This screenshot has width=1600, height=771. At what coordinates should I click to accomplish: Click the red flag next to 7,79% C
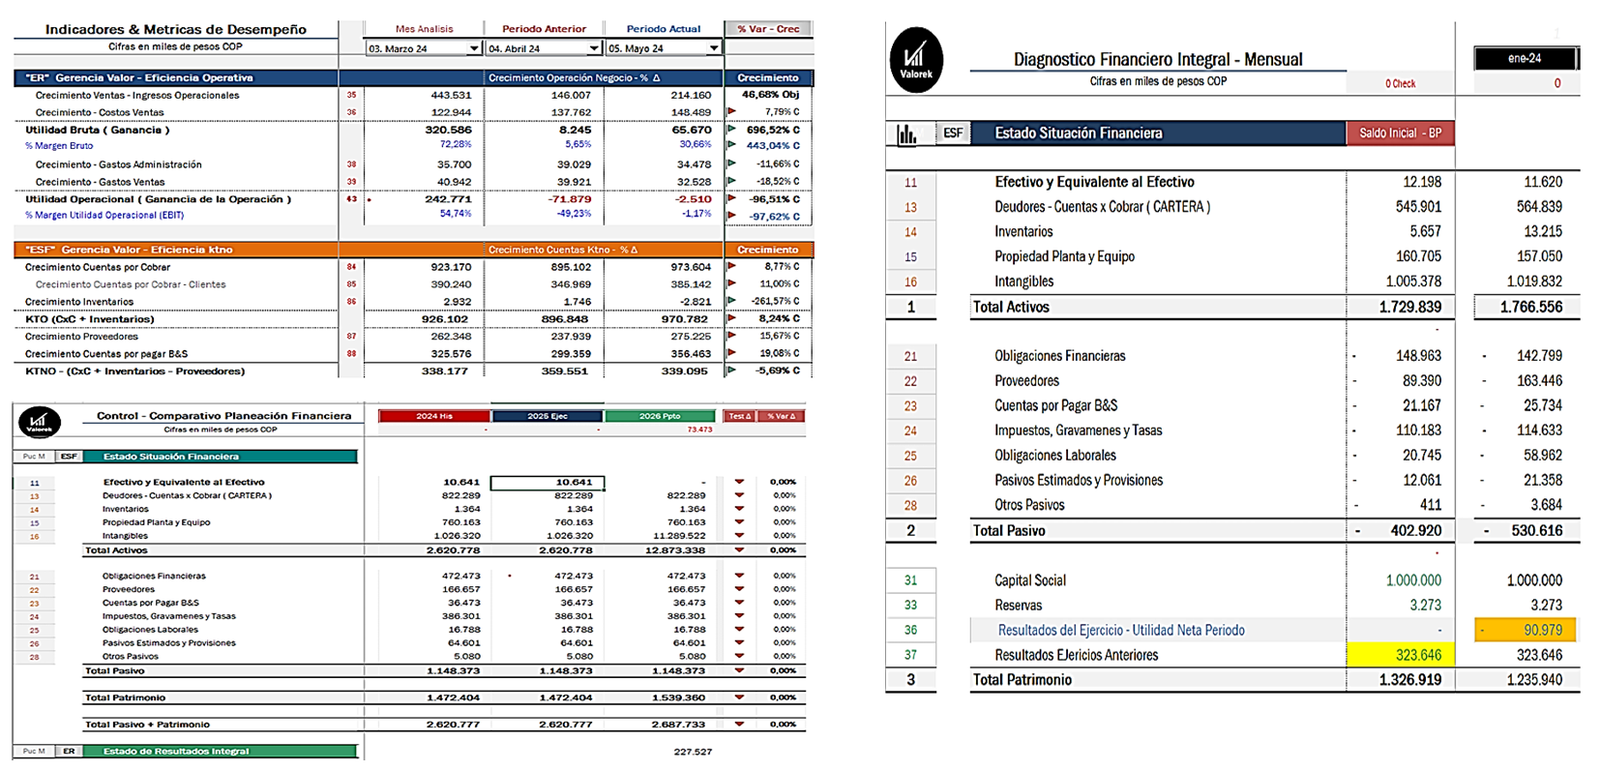(x=732, y=111)
